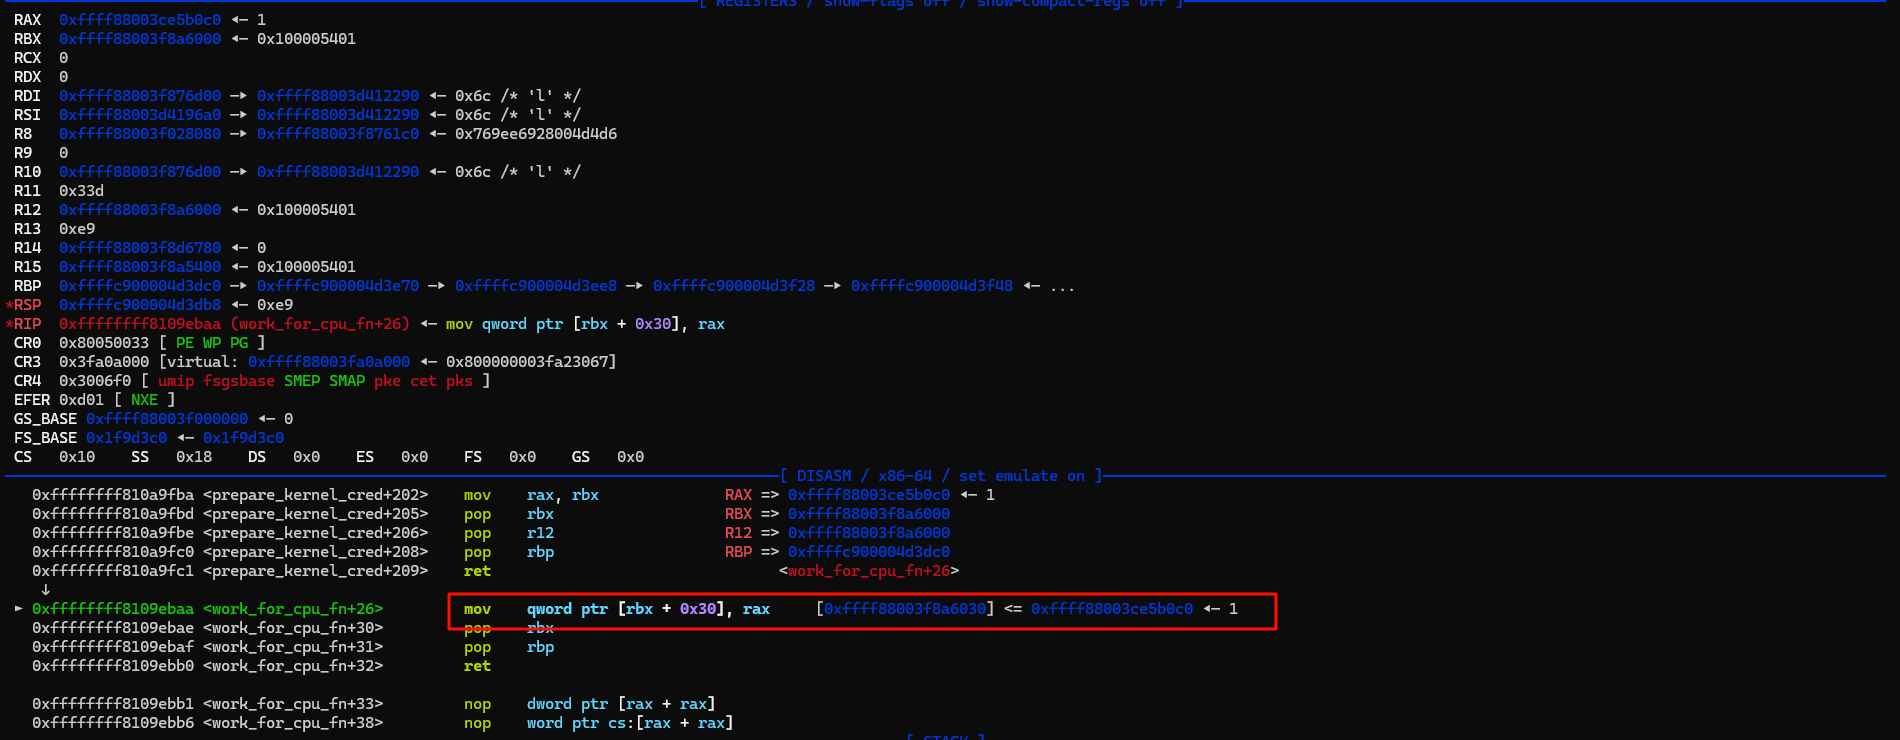
Task: Click the R14 register address 0xffff88003f8d6780
Action: coord(140,248)
